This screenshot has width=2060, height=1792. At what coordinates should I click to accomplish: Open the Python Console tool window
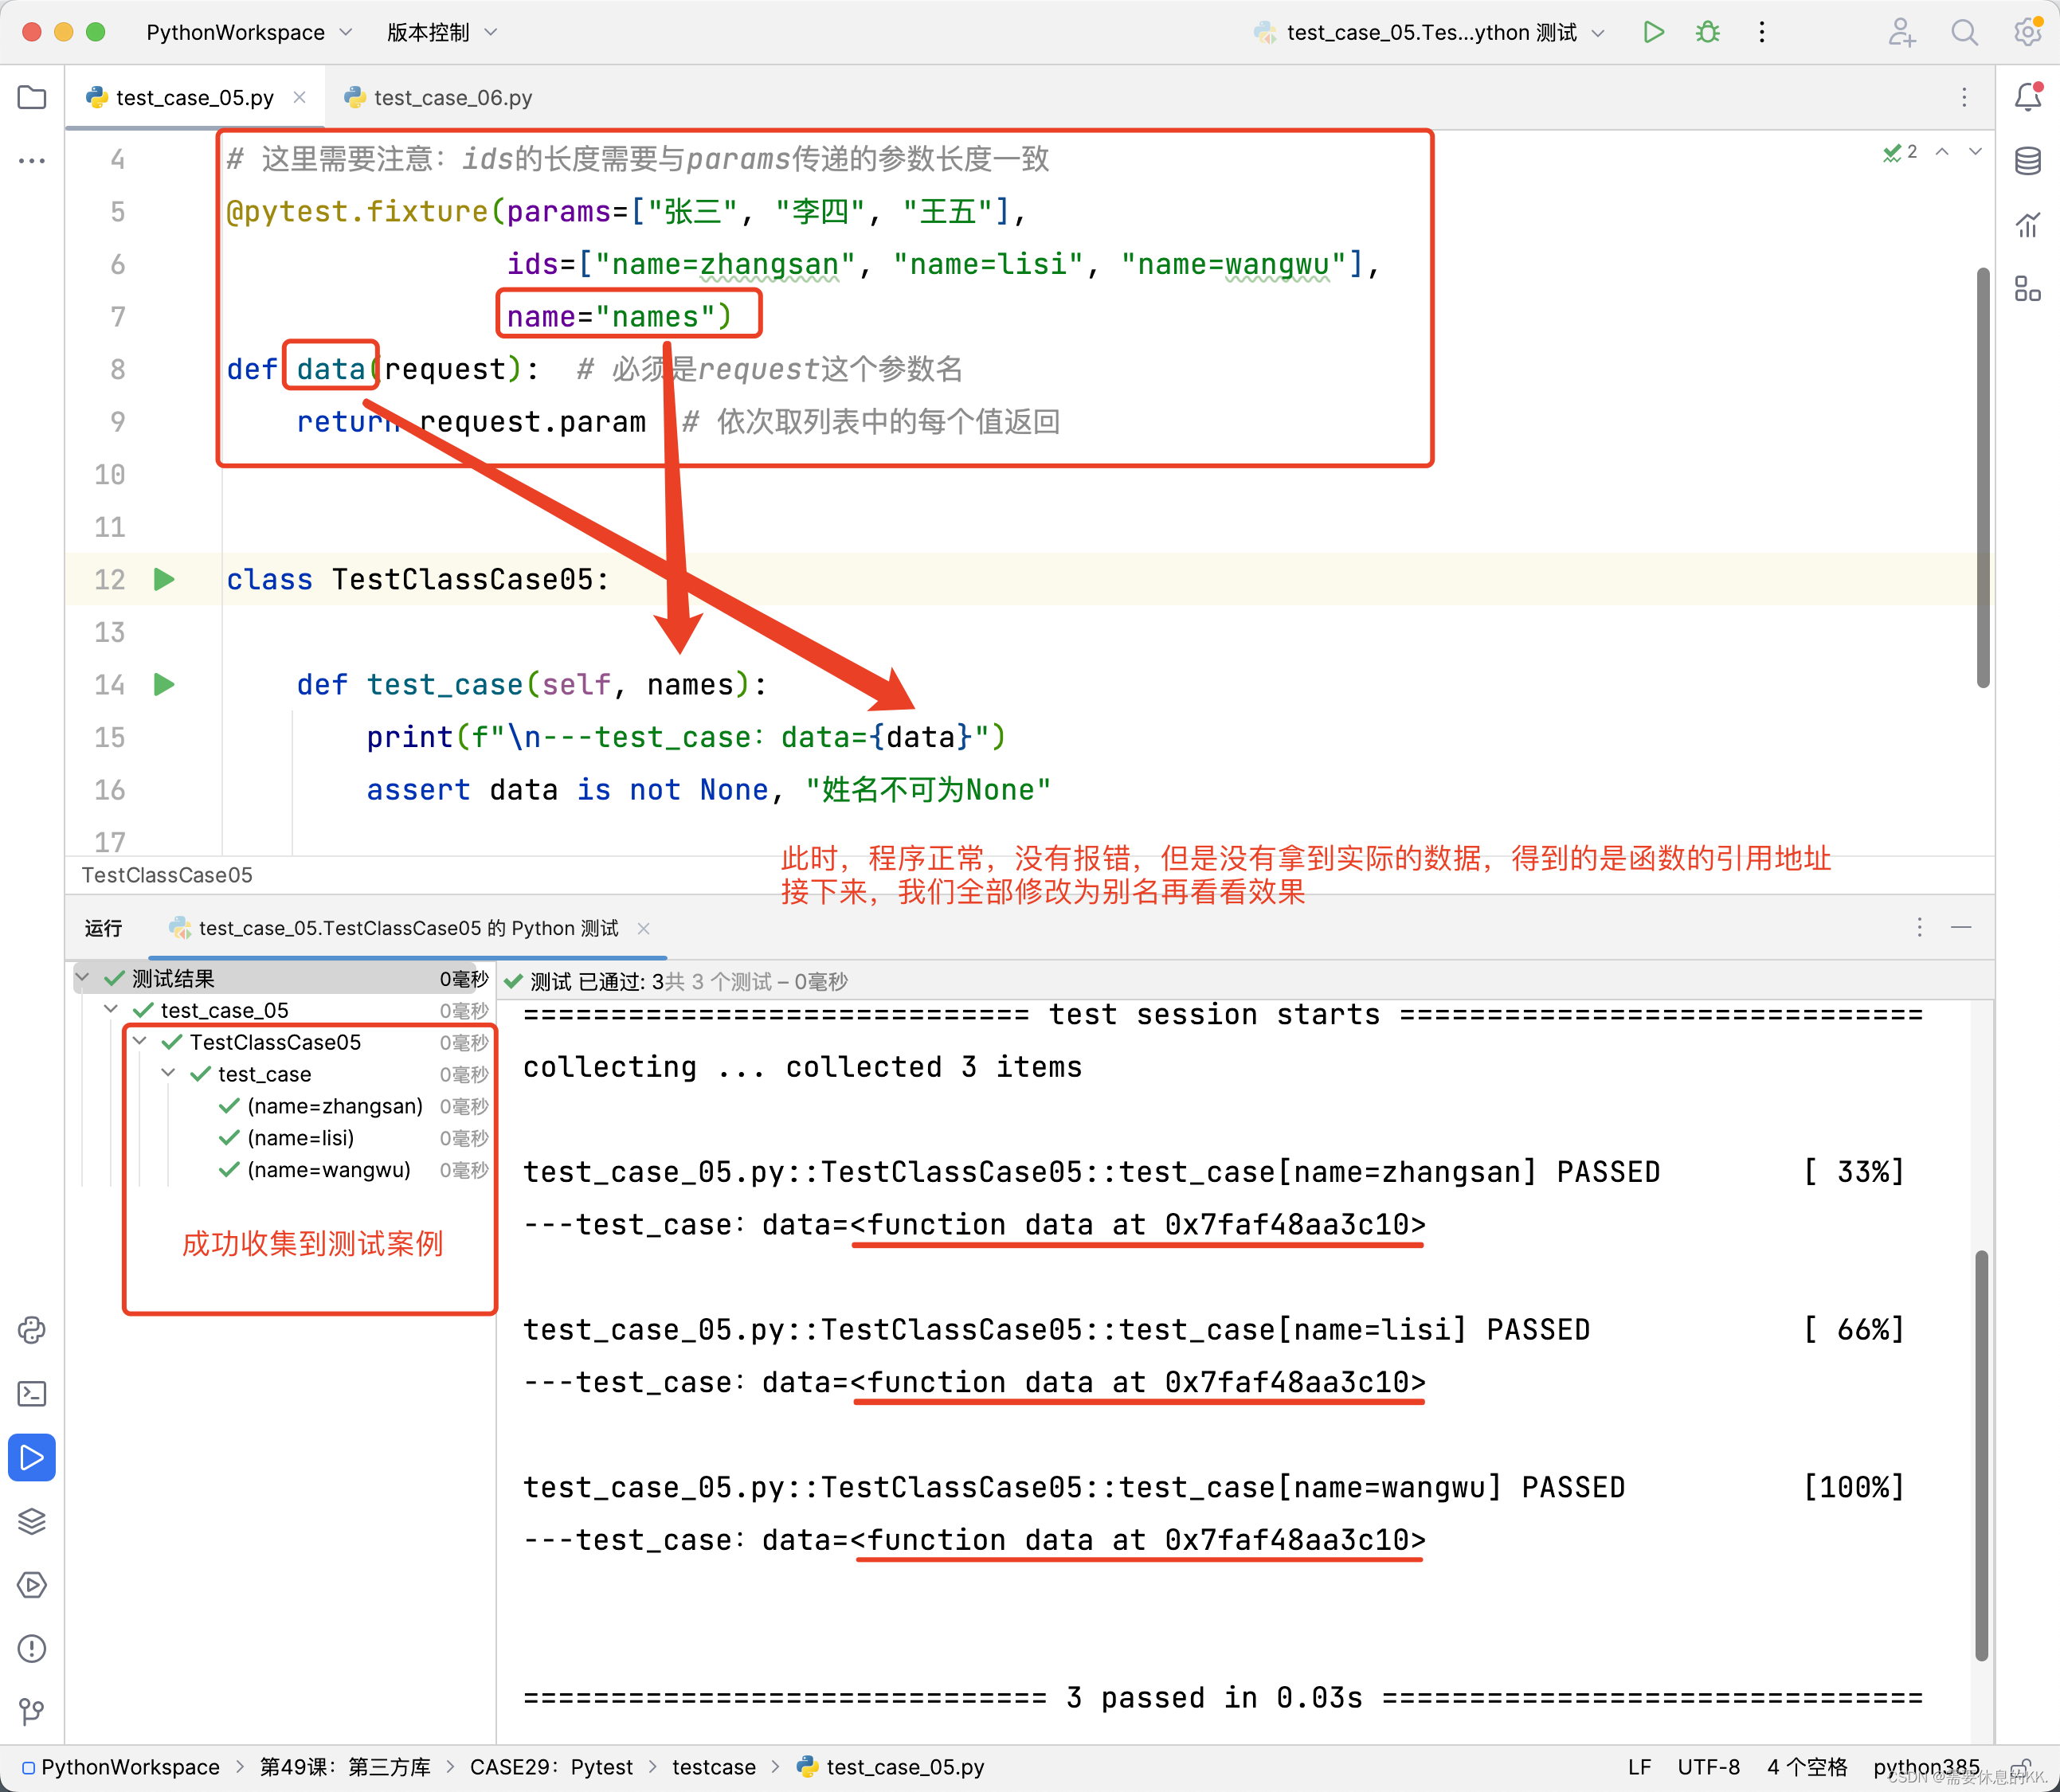(x=32, y=1330)
